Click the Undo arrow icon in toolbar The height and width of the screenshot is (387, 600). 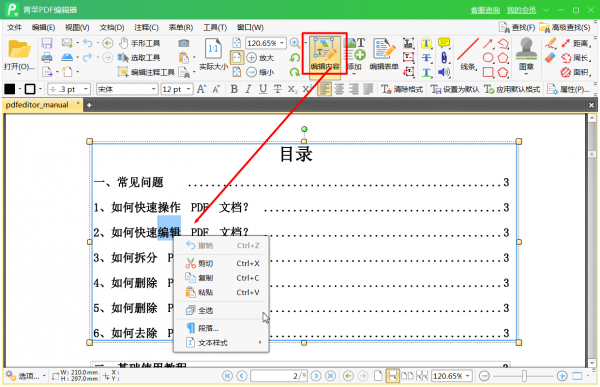(x=88, y=43)
